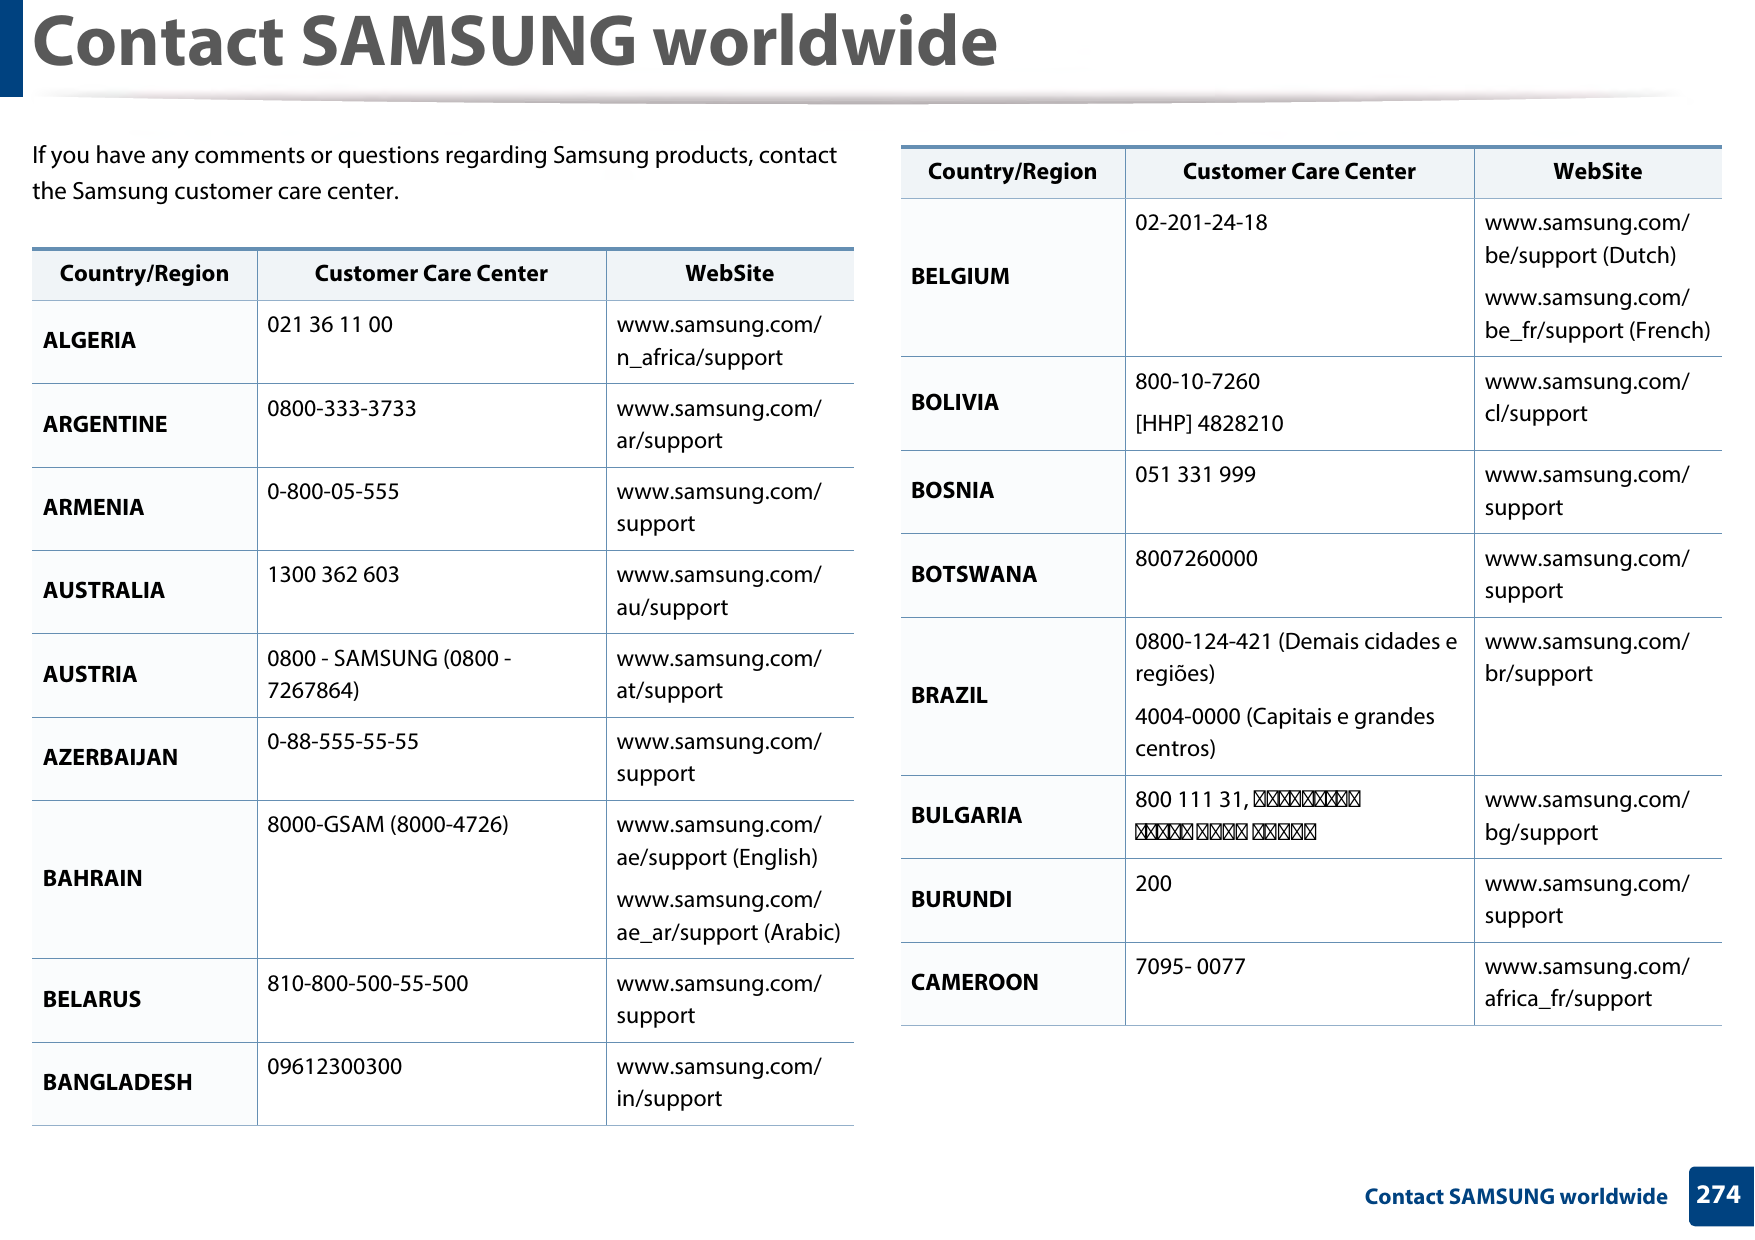This screenshot has width=1755, height=1240.
Task: Select phone number 0-88-555-55-55
Action: pos(343,741)
